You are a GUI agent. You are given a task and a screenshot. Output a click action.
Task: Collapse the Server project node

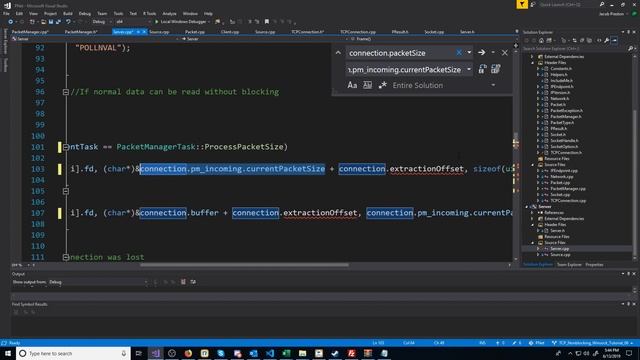(527, 207)
